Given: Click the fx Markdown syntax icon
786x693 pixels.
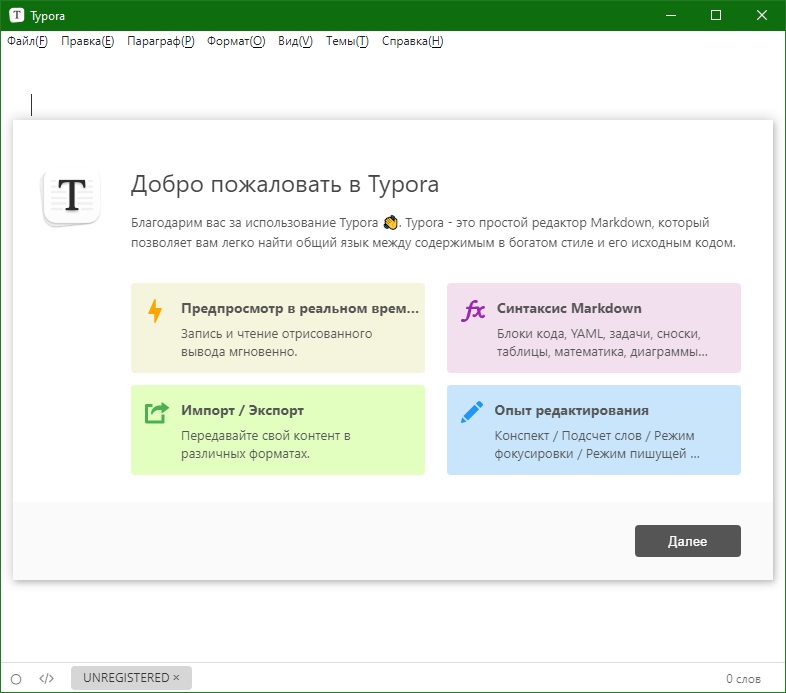Looking at the screenshot, I should point(472,310).
